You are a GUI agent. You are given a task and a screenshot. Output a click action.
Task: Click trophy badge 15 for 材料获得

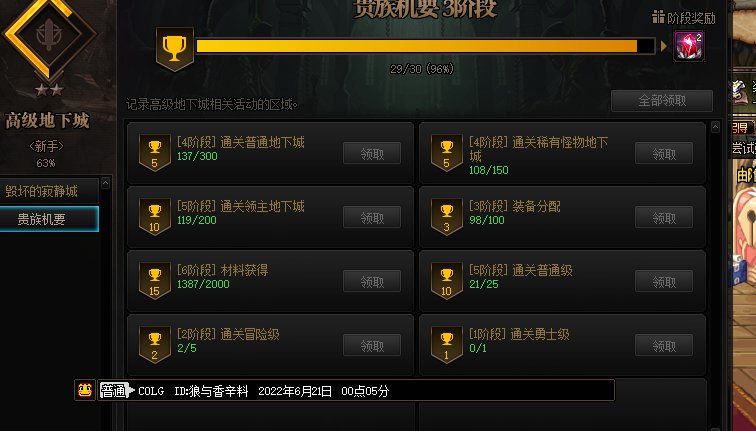tap(154, 281)
